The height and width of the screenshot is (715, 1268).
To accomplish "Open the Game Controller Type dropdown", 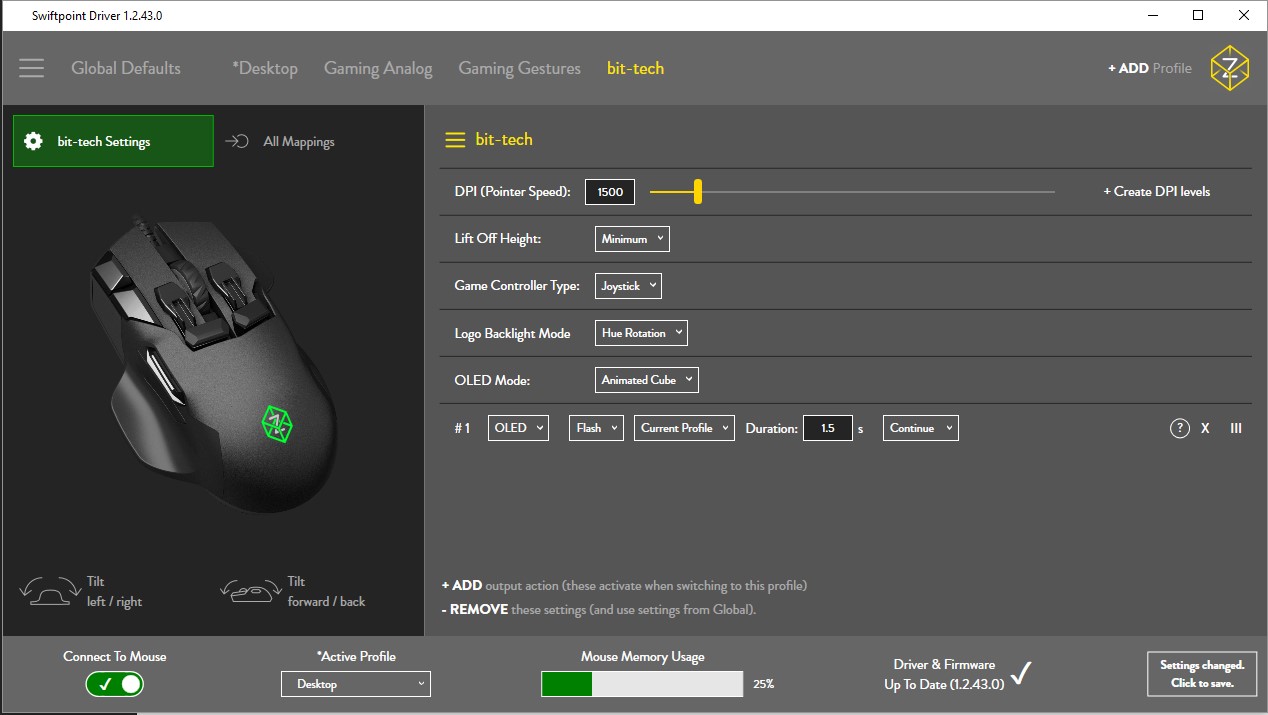I will [x=628, y=286].
